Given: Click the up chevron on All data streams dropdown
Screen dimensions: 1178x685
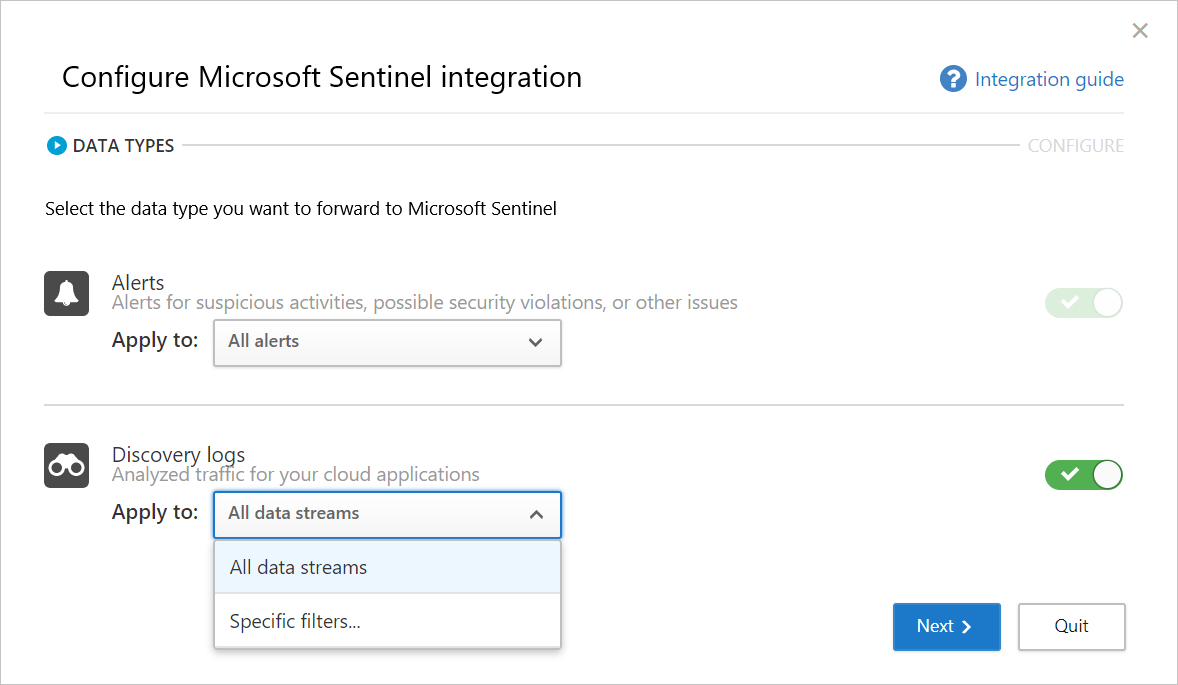Looking at the screenshot, I should (x=537, y=514).
